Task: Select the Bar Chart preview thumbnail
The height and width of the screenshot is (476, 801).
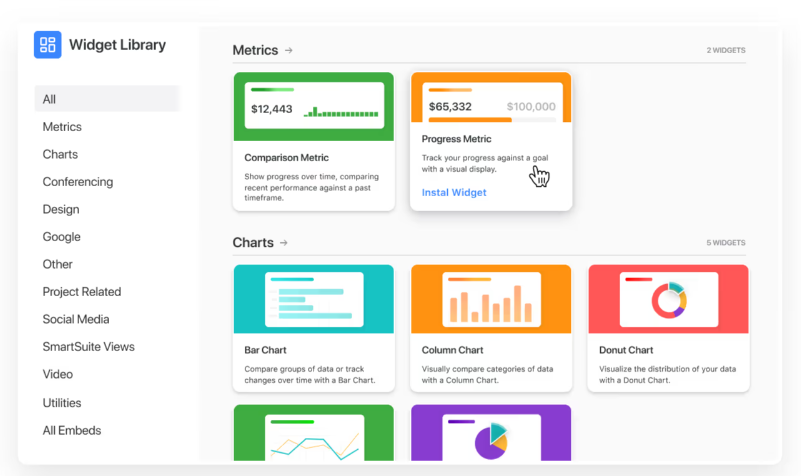Action: 314,299
